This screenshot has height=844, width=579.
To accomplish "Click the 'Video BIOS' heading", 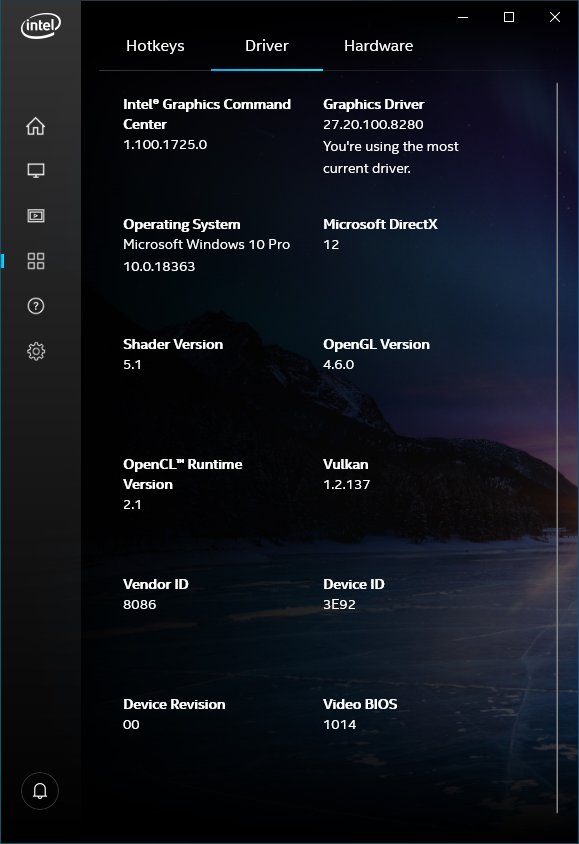I will click(x=360, y=705).
